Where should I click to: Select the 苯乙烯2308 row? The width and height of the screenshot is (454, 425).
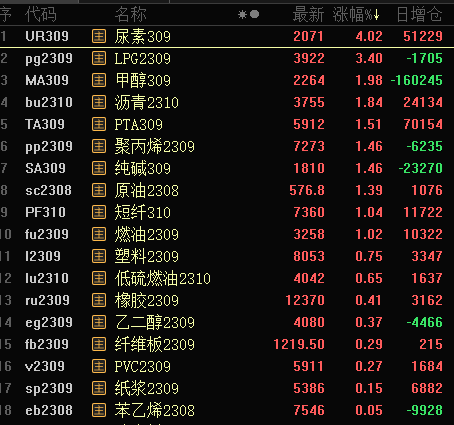[227, 410]
